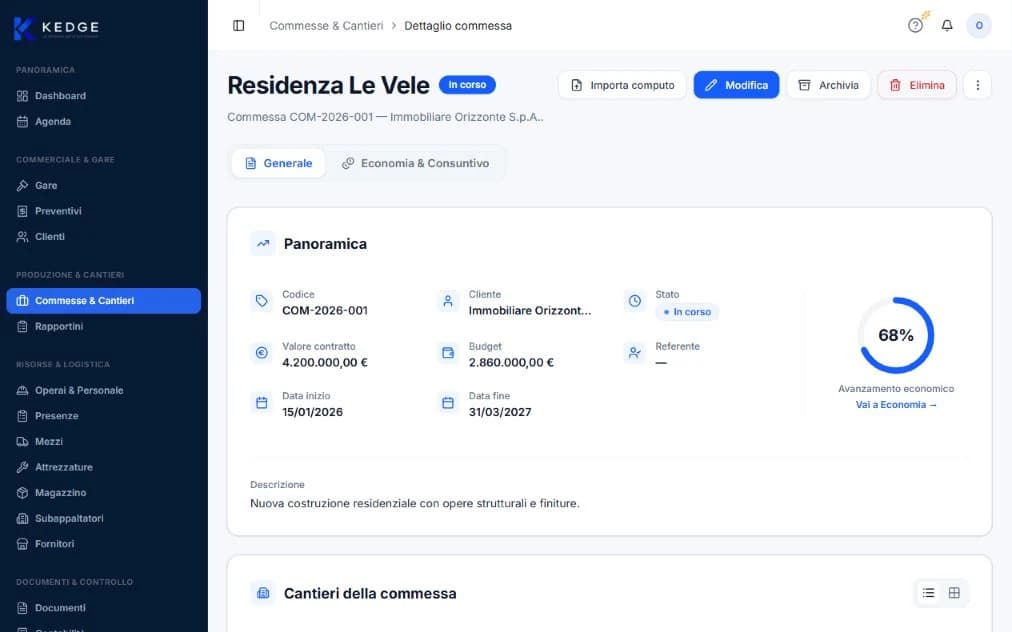Switch cantieri to list view
Screen dimensions: 1012x632
[928, 593]
